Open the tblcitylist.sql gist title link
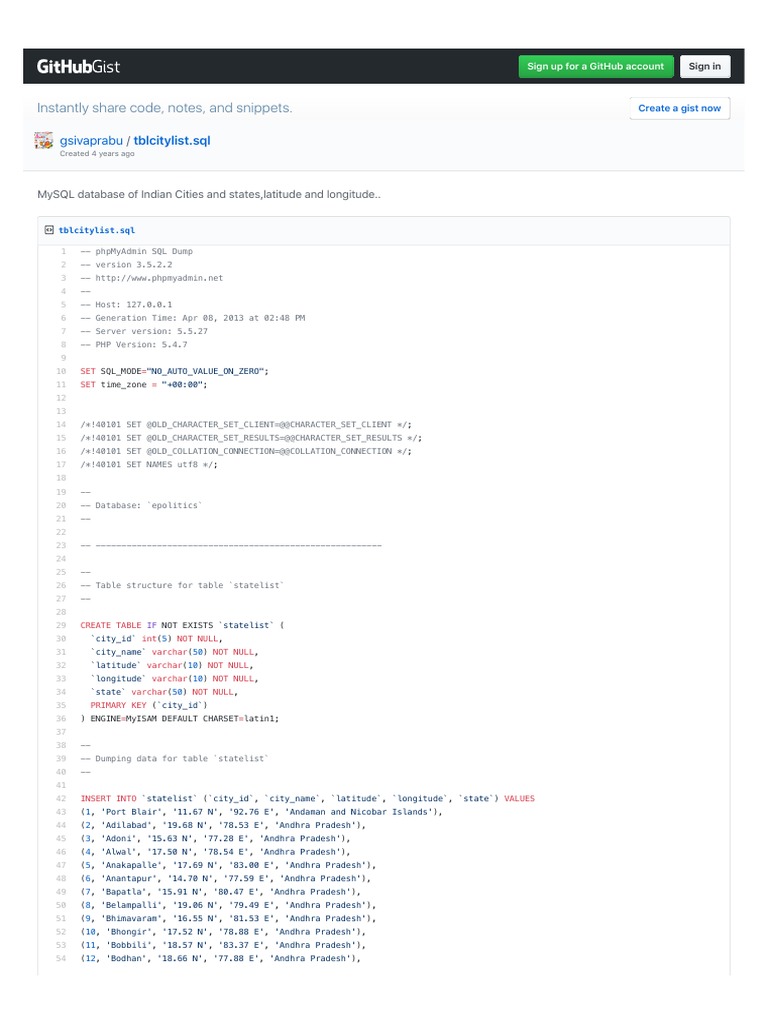The image size is (768, 1024). pyautogui.click(x=172, y=141)
